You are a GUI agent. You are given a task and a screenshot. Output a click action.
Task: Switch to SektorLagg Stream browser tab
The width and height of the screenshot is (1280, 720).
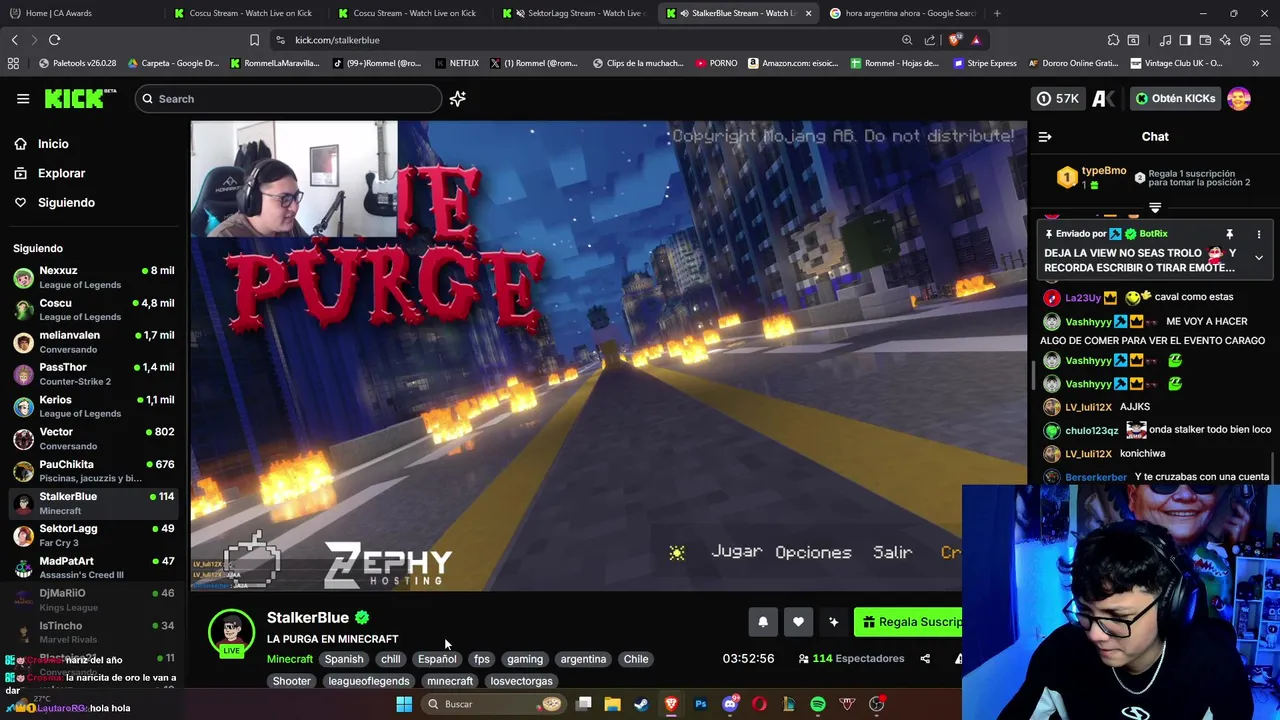(573, 13)
